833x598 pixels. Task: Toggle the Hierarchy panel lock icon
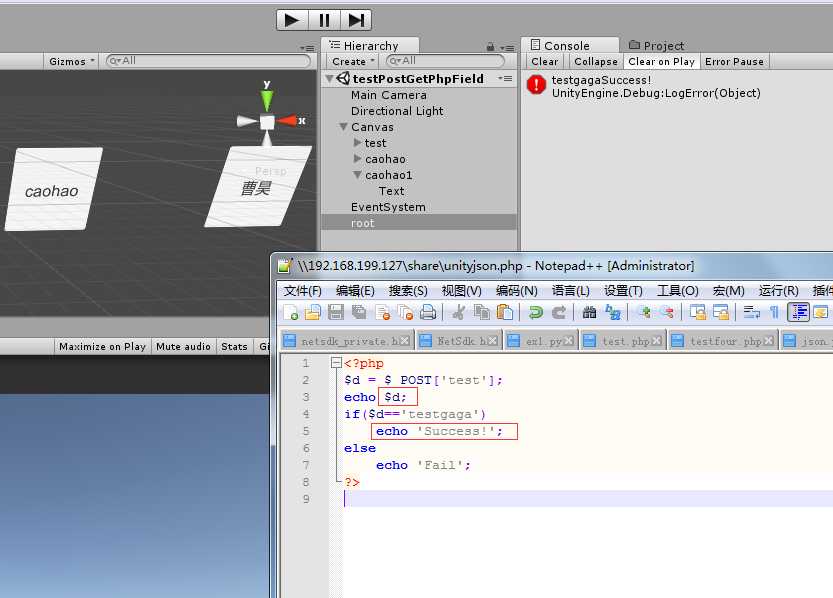[490, 47]
